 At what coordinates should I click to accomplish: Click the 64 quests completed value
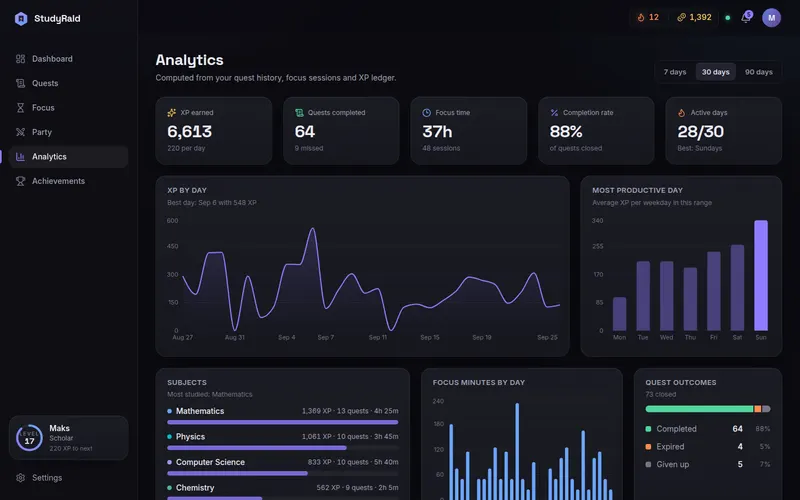(x=305, y=132)
